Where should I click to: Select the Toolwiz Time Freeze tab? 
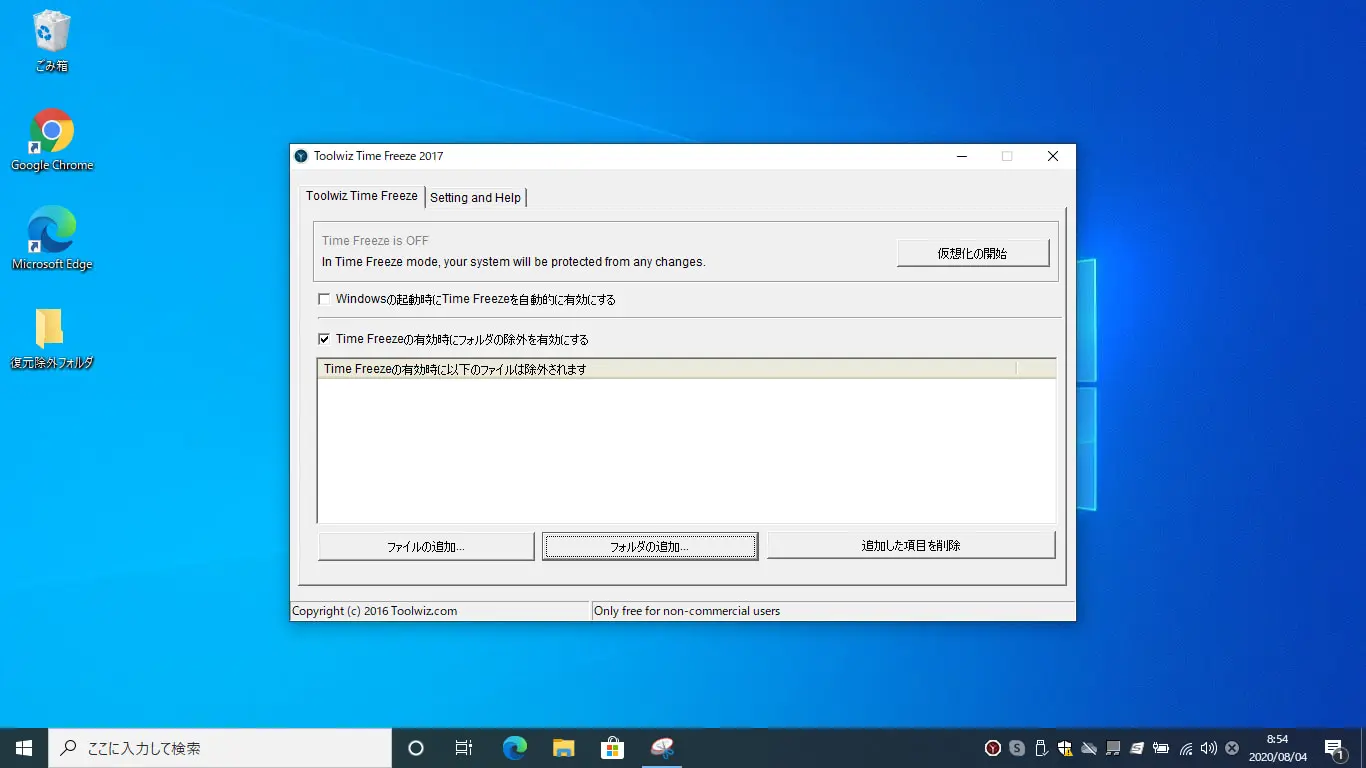click(362, 196)
